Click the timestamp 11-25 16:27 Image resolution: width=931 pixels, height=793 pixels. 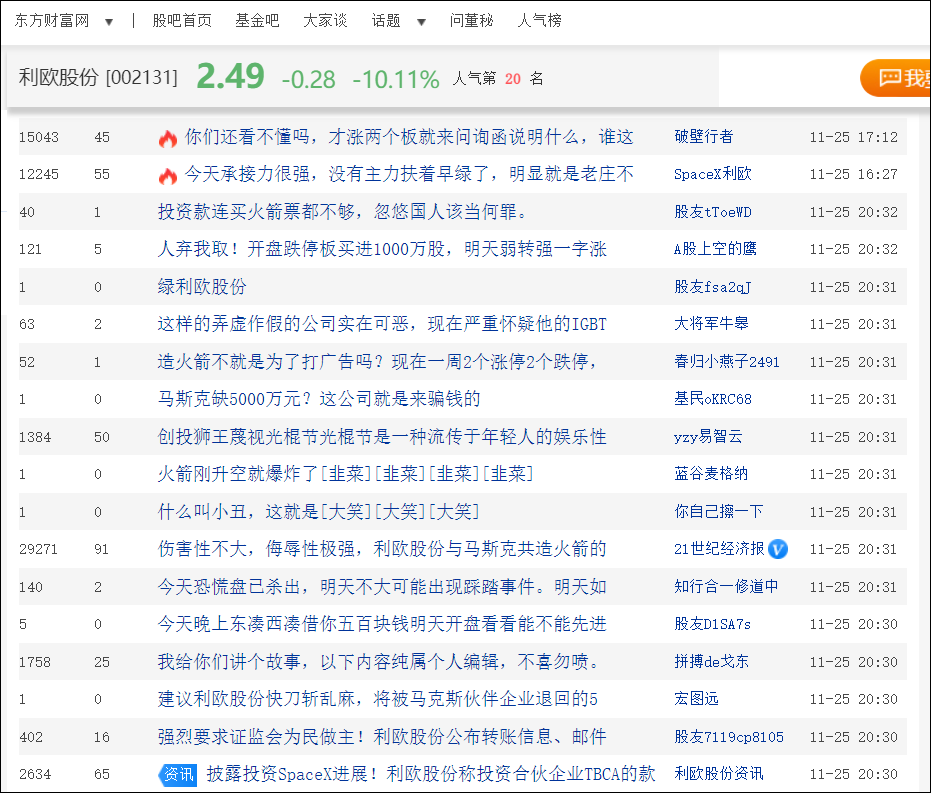click(x=854, y=174)
